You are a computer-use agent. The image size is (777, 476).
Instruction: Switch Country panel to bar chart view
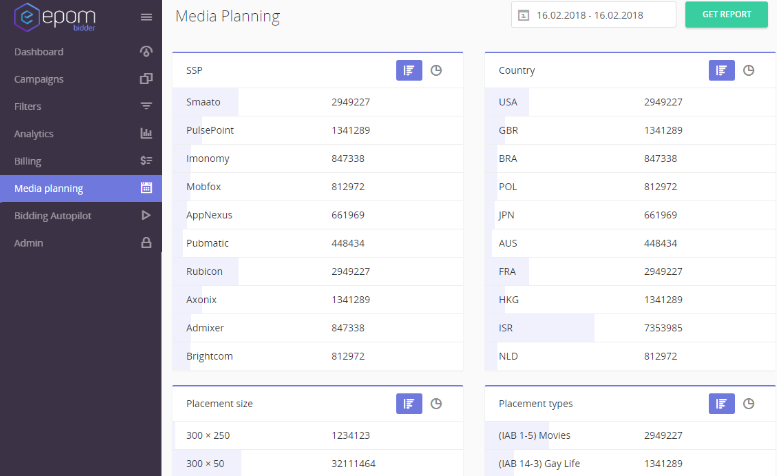722,70
